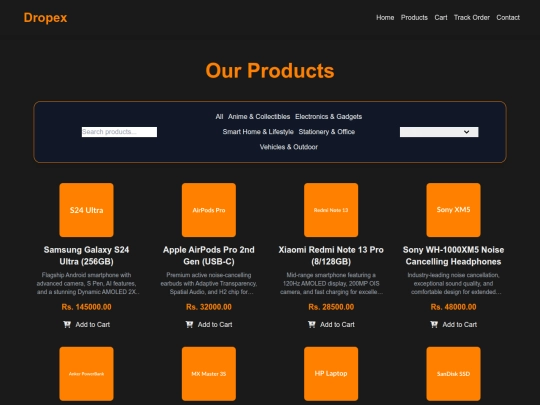Click cart icon under Xiaomi Redmi Note 13
Viewport: 540px width, 405px height.
[311, 324]
